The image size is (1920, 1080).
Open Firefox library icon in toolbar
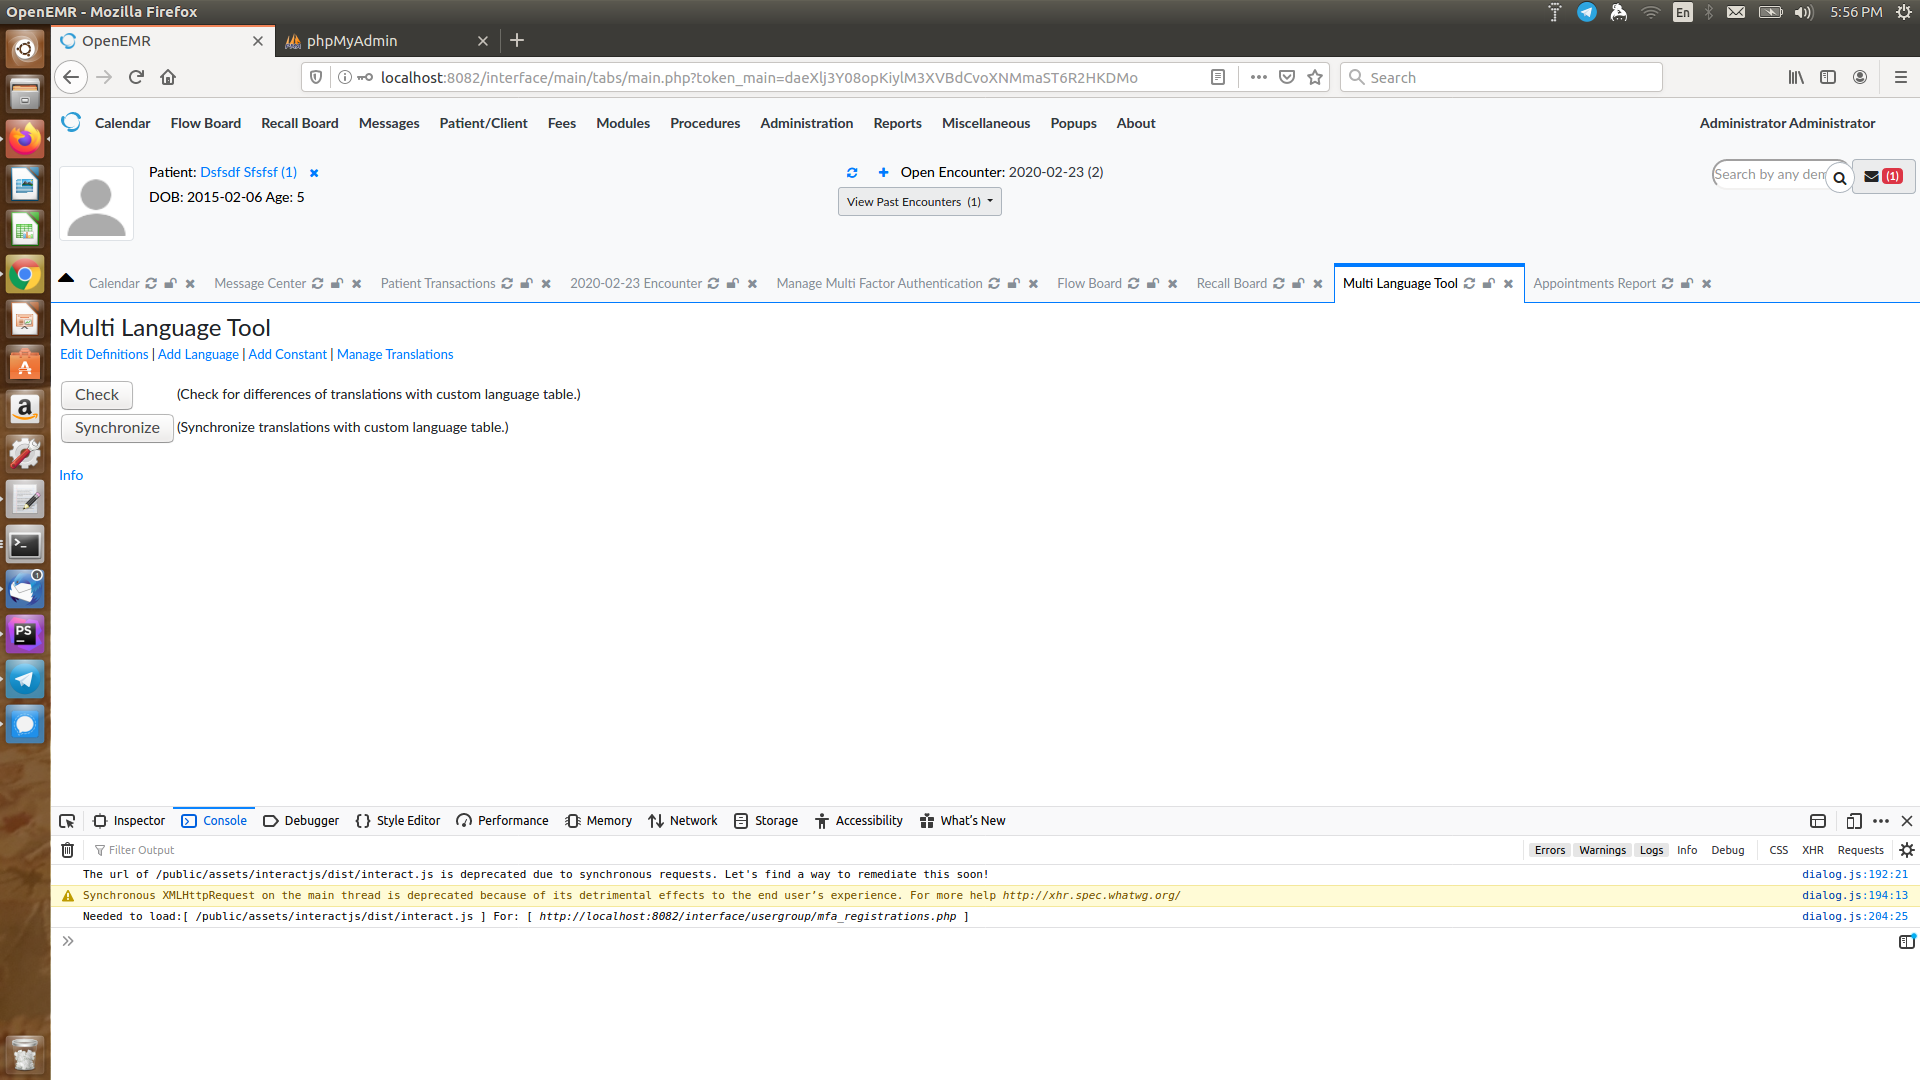tap(1794, 77)
